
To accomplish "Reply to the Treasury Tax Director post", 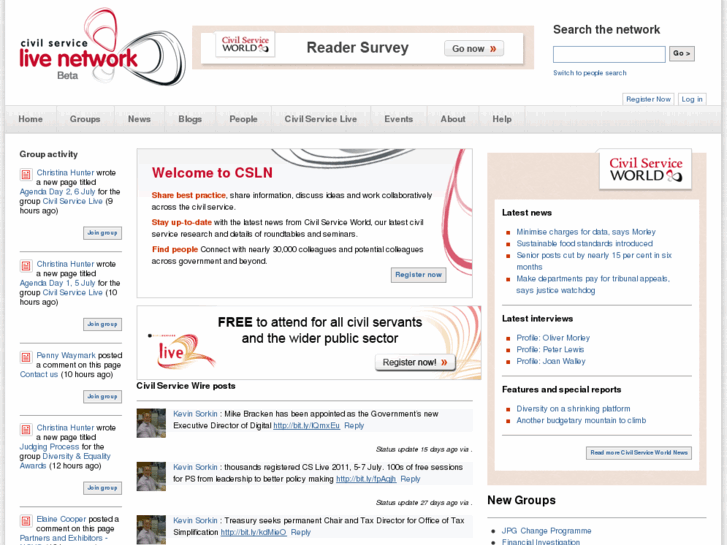I will click(x=300, y=532).
